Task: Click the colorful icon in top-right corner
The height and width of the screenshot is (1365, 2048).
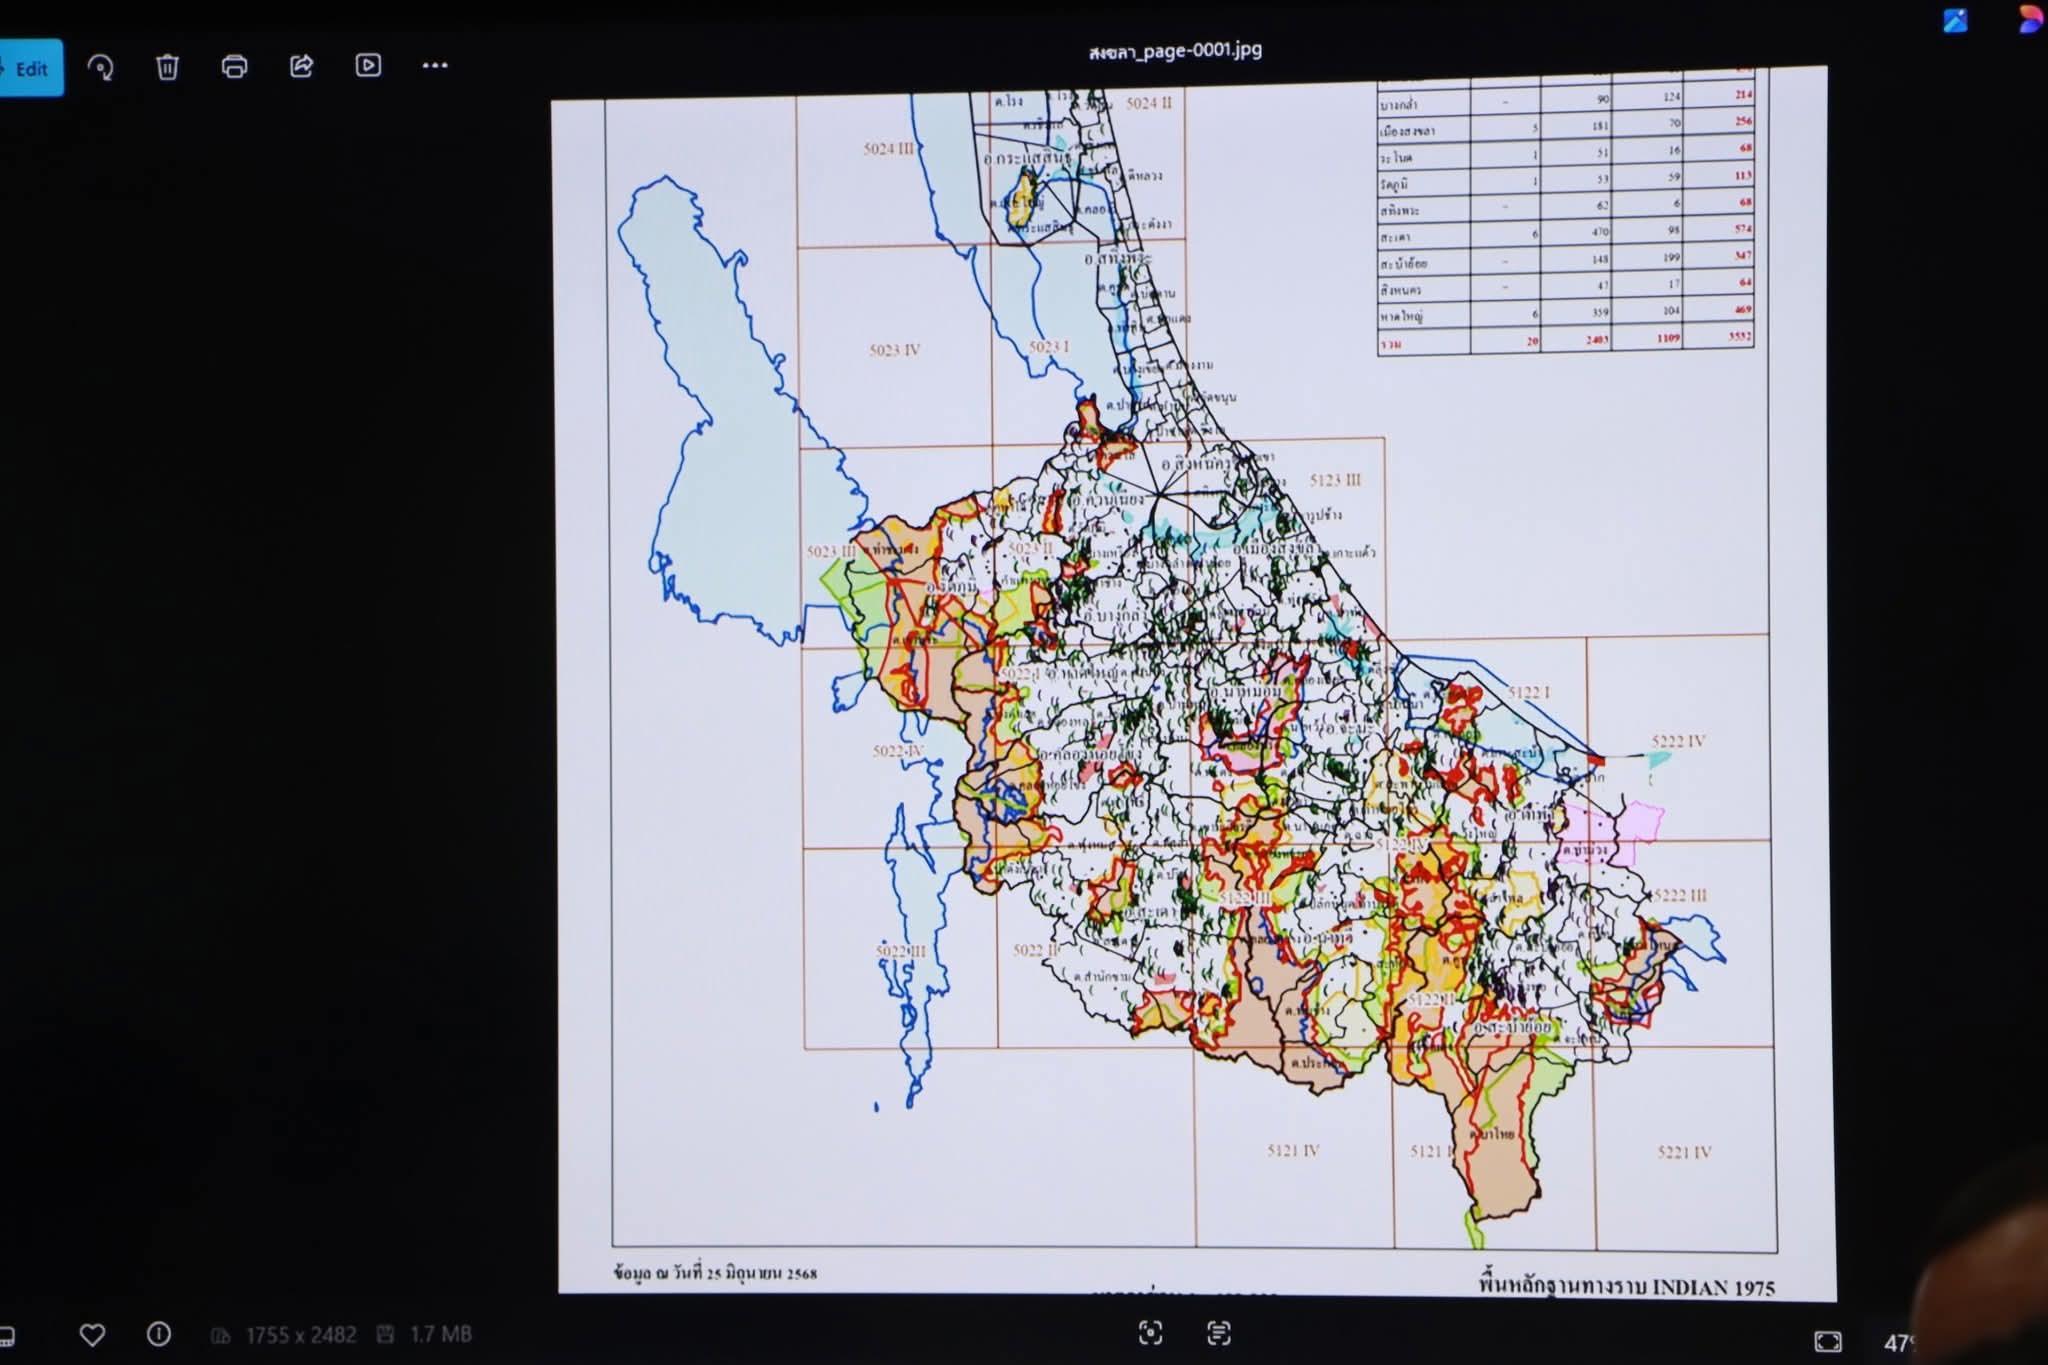Action: (x=2030, y=20)
